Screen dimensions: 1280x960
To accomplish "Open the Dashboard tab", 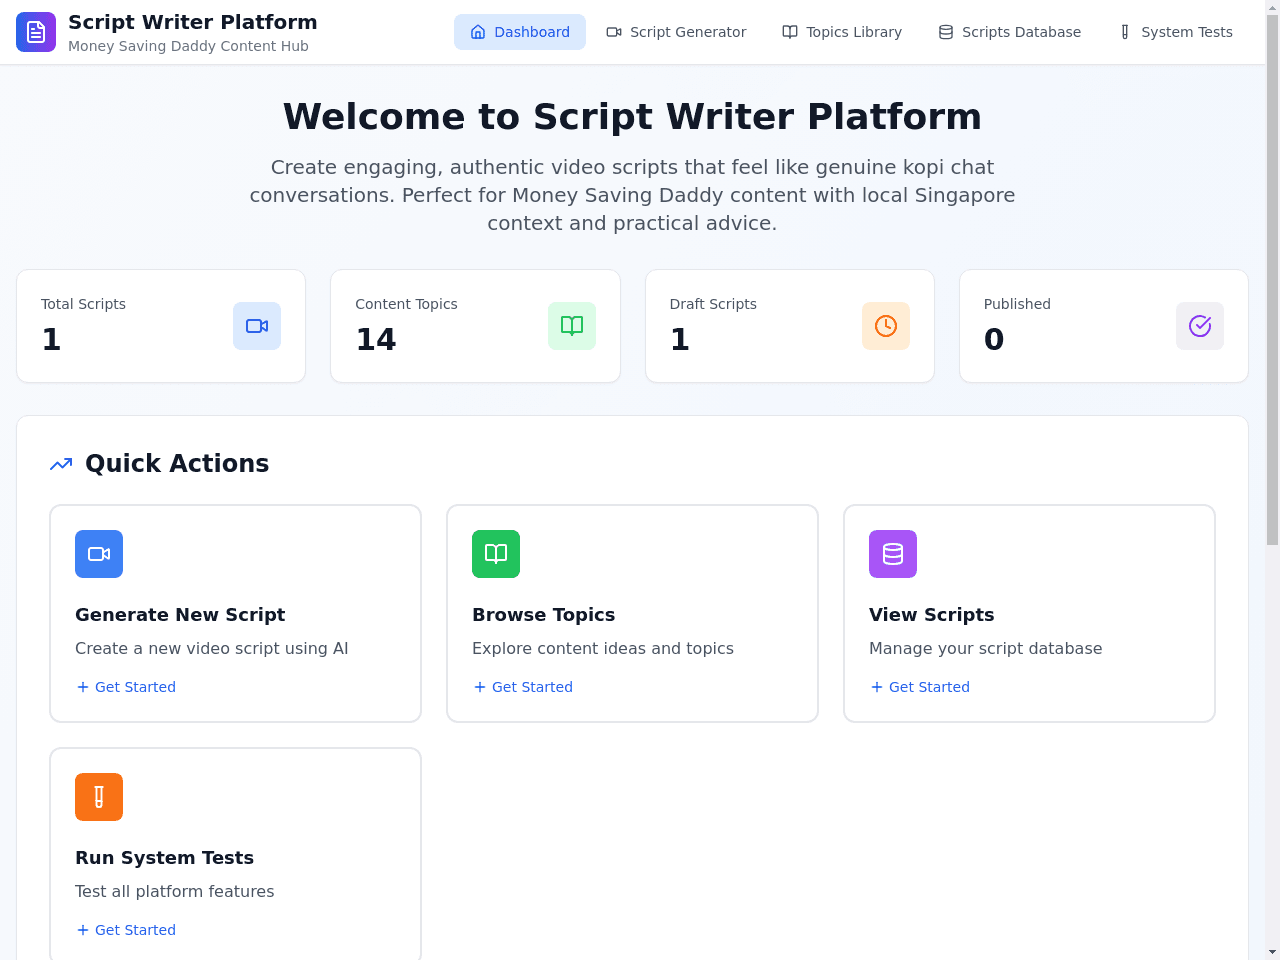I will click(520, 32).
